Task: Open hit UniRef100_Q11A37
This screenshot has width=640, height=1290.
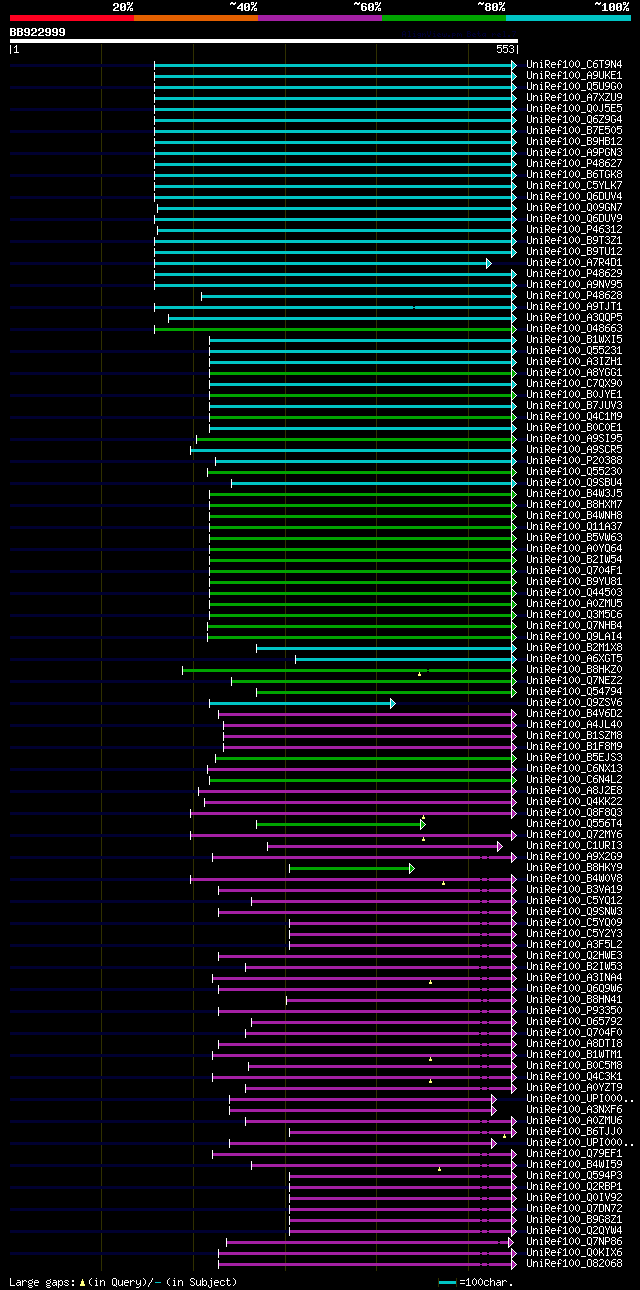Action: click(574, 526)
